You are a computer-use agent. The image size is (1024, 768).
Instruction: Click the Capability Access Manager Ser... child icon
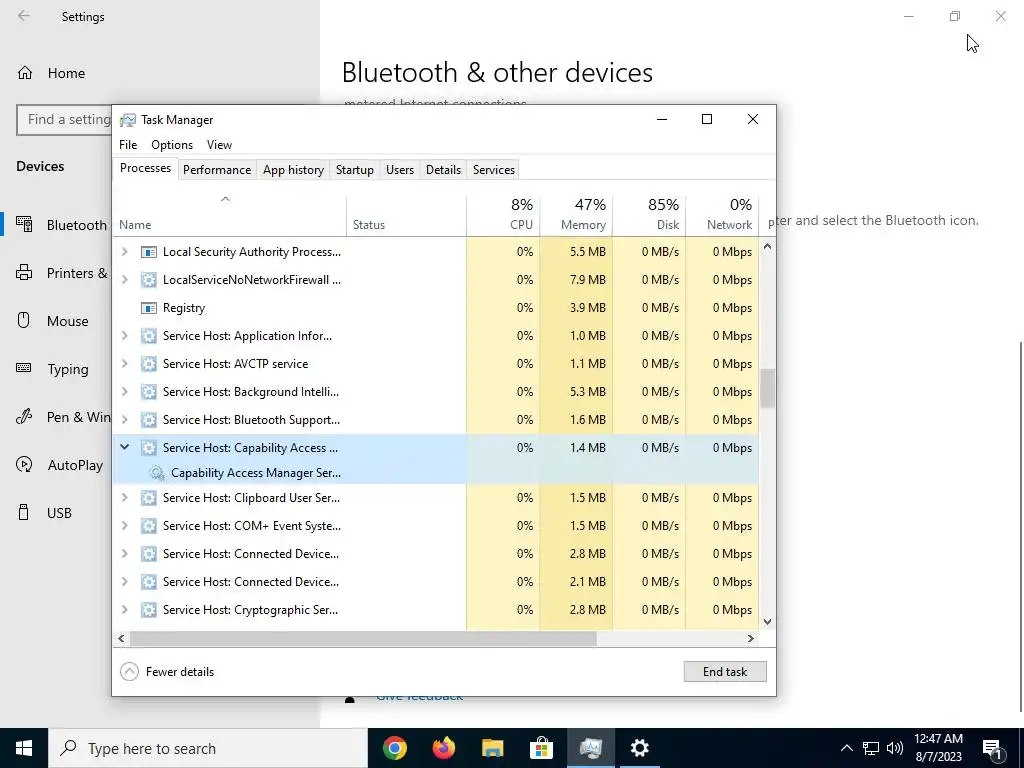pyautogui.click(x=157, y=473)
